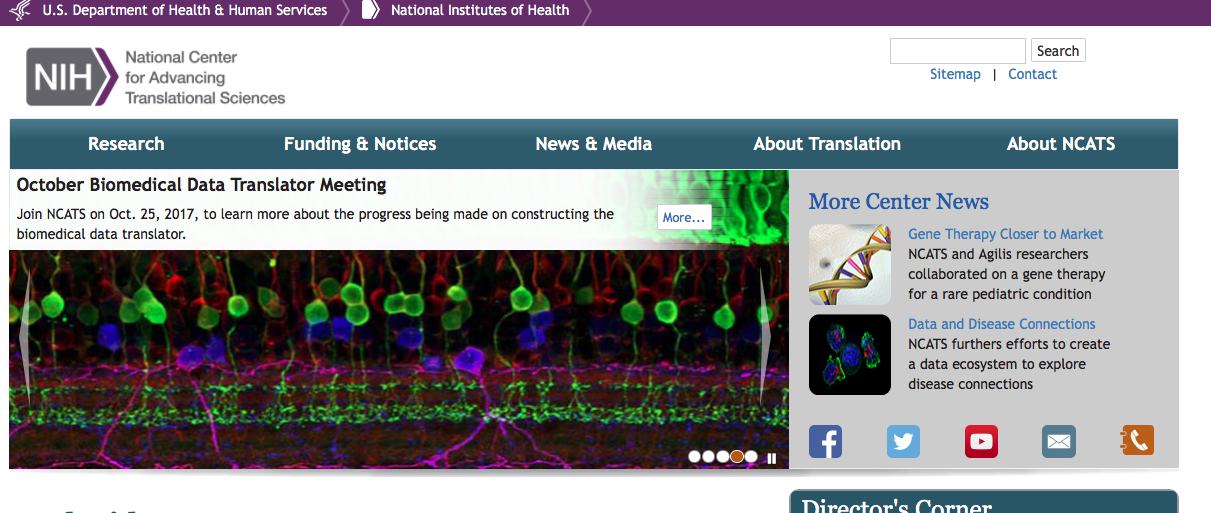Select the first carousel slide dot
Image resolution: width=1211 pixels, height=513 pixels.
pos(695,457)
